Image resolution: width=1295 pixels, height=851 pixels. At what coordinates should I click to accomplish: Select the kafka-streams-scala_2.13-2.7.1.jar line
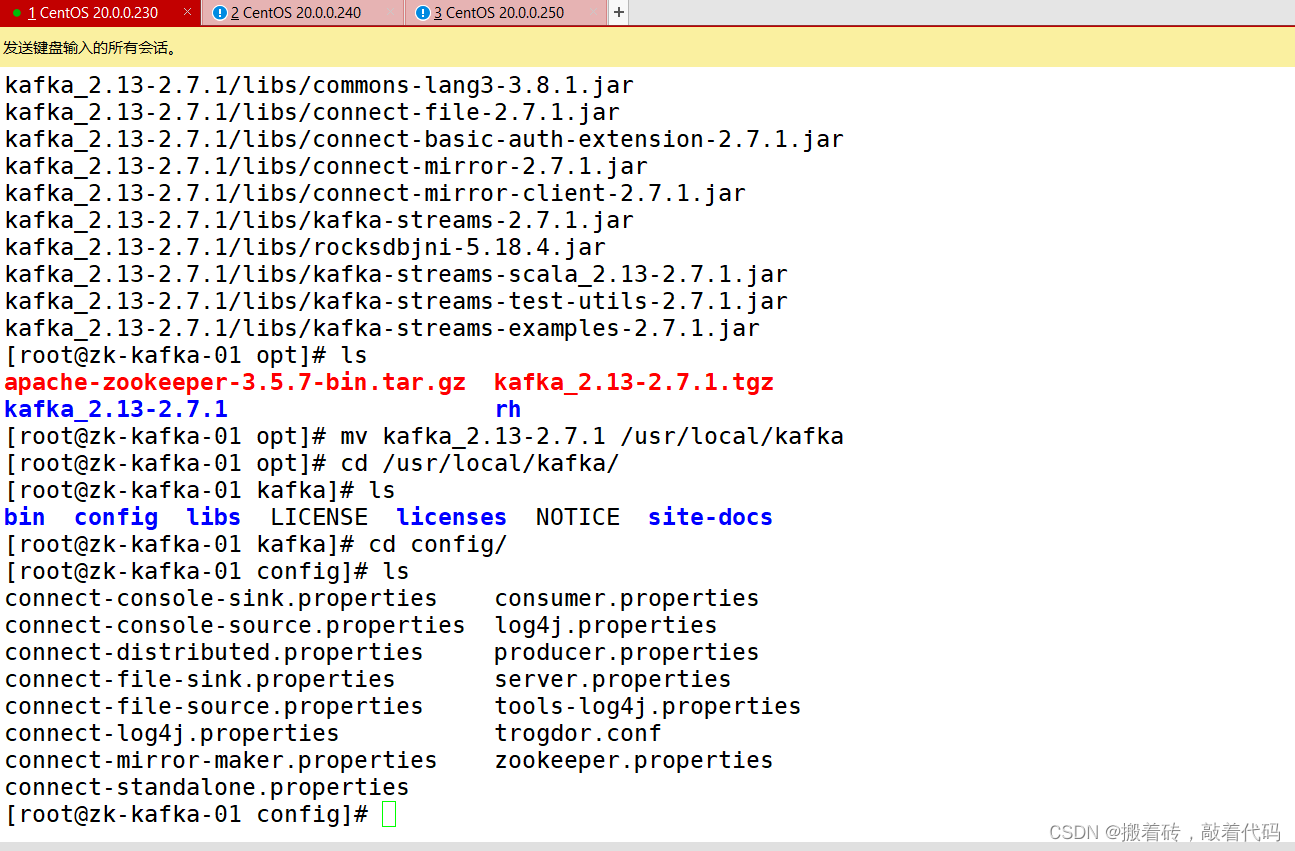pyautogui.click(x=396, y=275)
